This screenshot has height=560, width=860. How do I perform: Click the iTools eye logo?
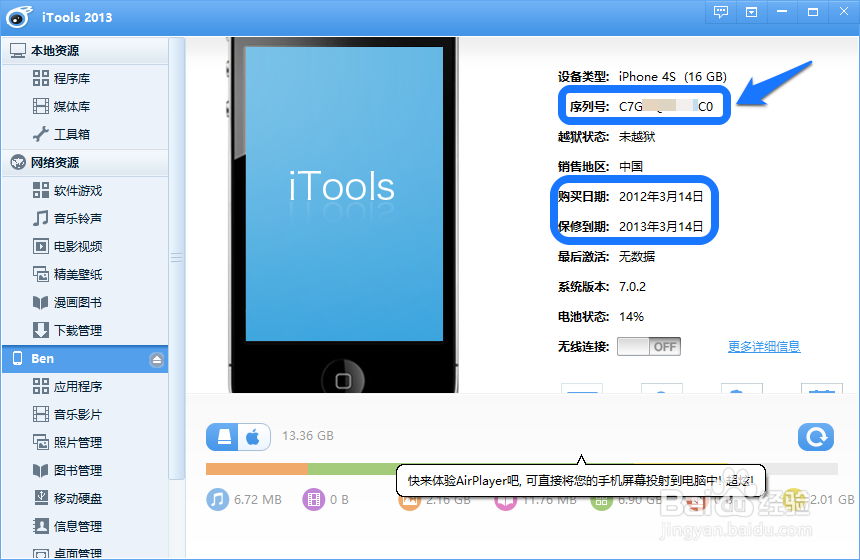20,17
